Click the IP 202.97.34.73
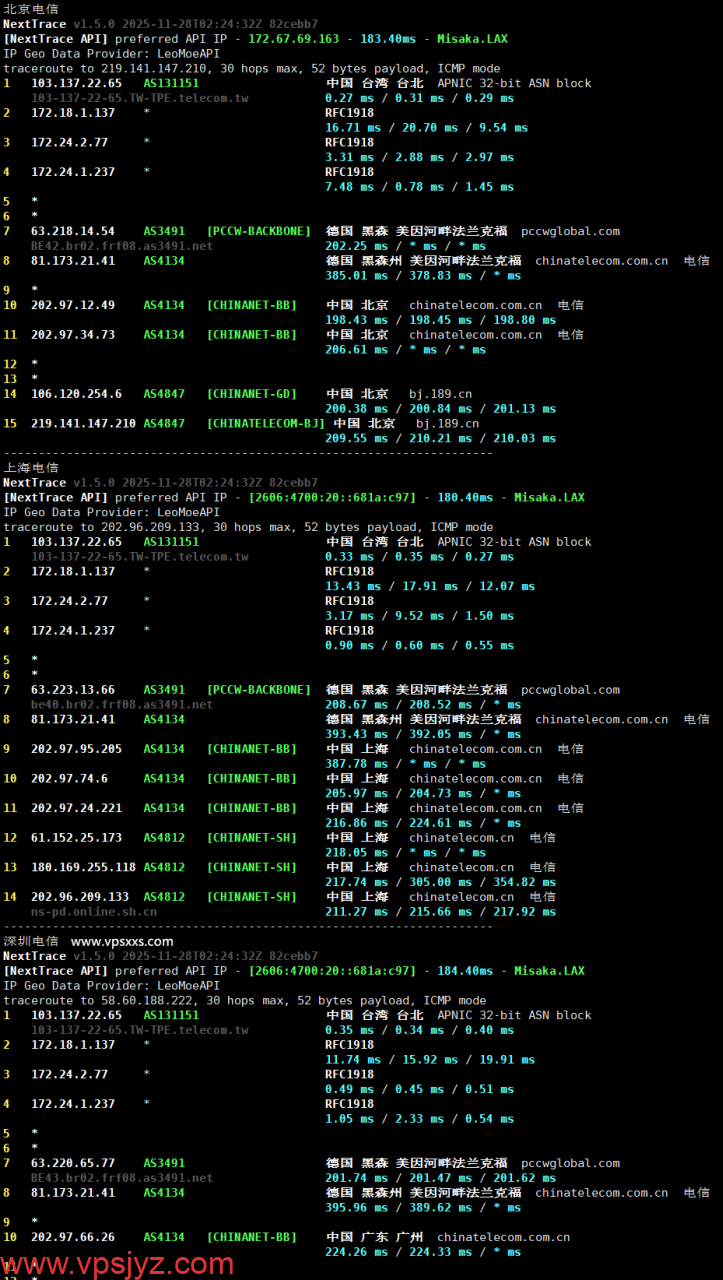Image resolution: width=723 pixels, height=1280 pixels. 73,335
